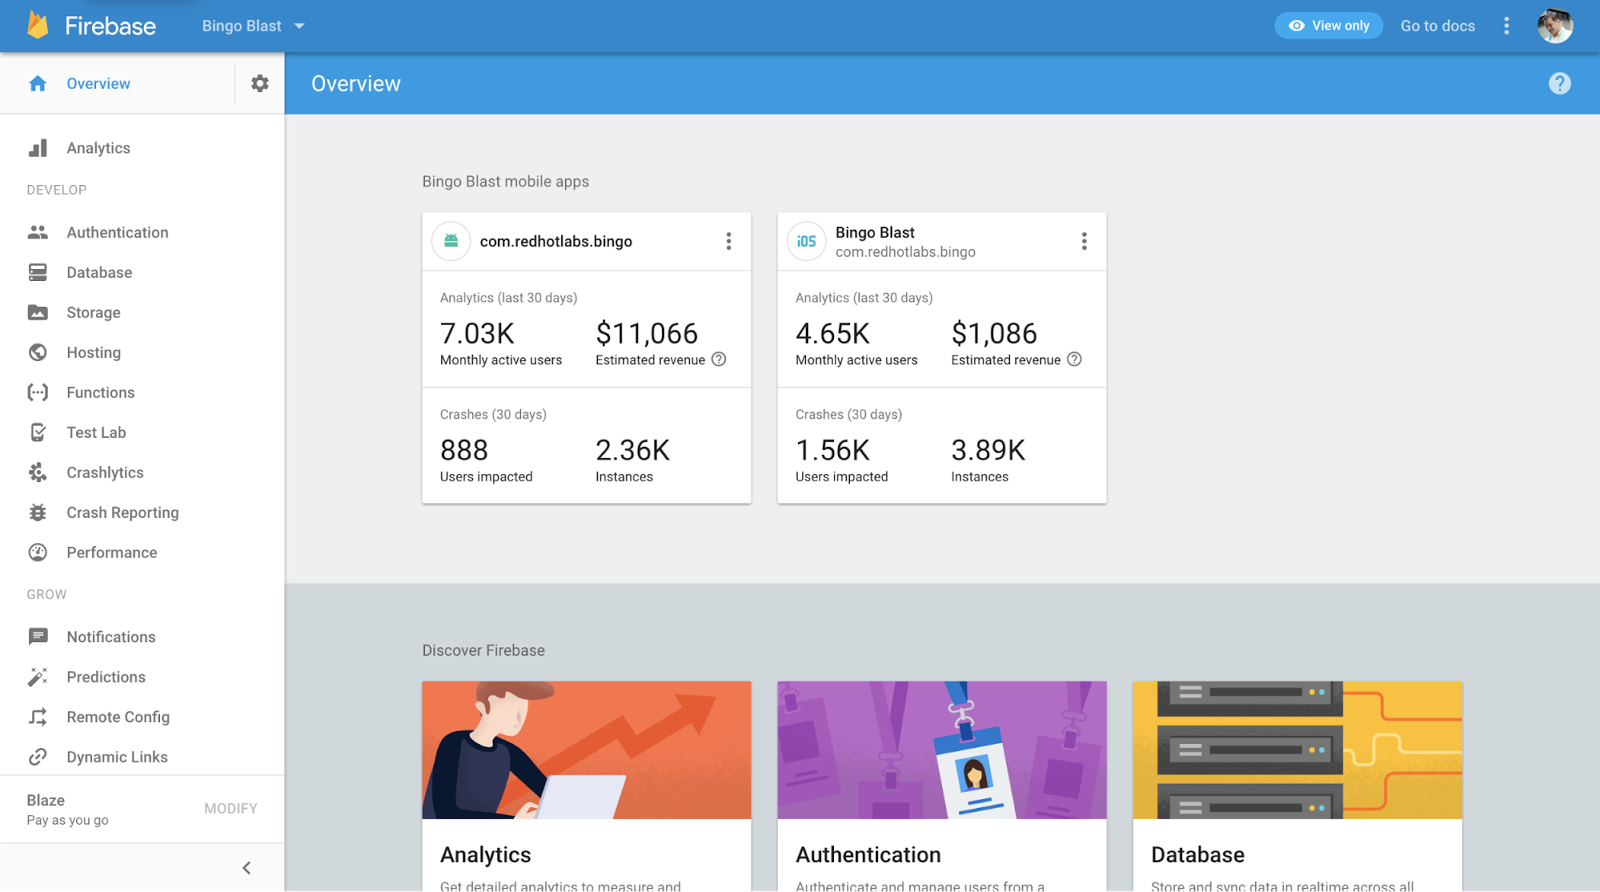
Task: Click the Hosting globe icon
Action: (x=38, y=352)
